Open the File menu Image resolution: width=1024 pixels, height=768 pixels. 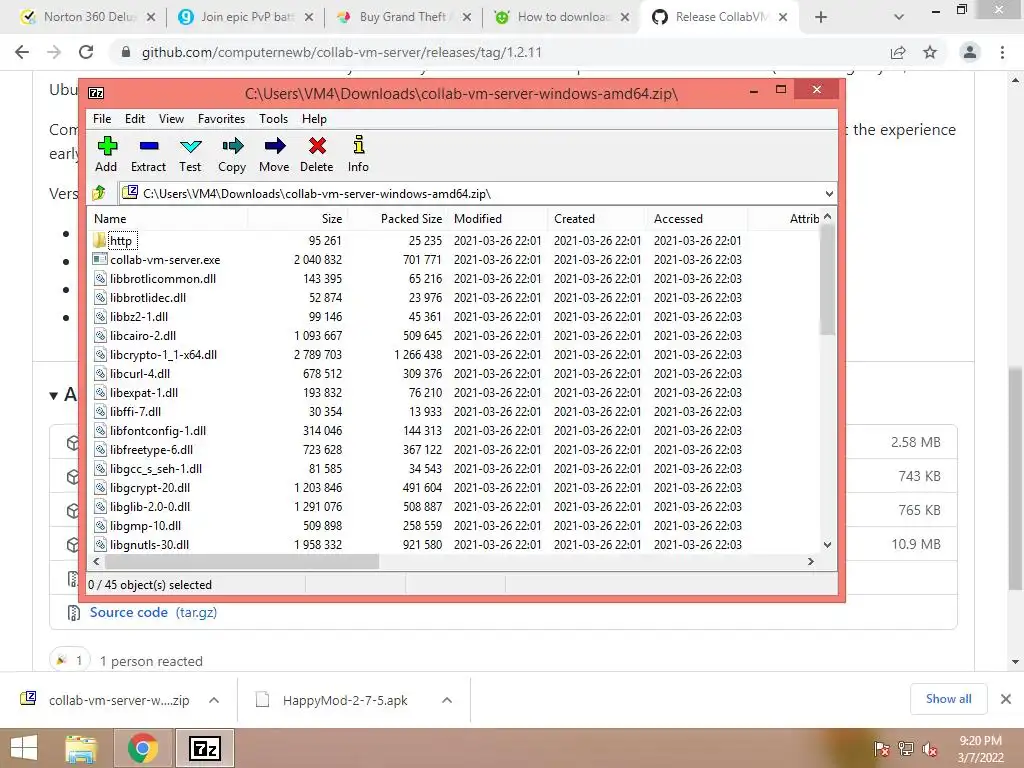[x=102, y=119]
